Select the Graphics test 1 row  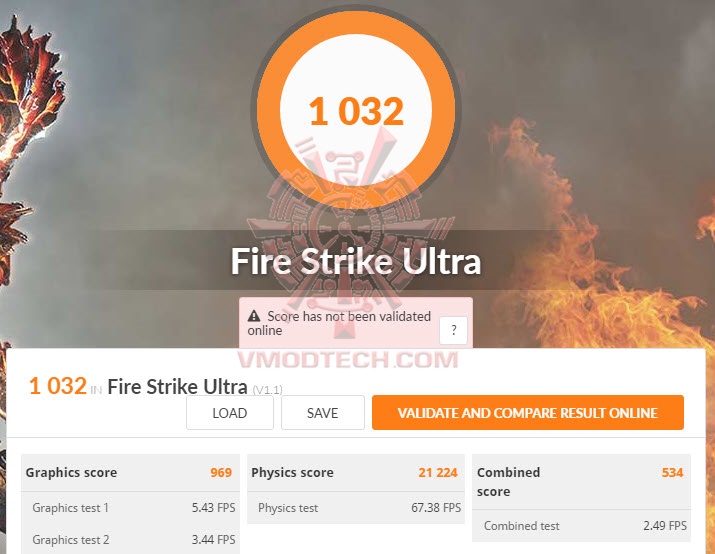click(130, 508)
